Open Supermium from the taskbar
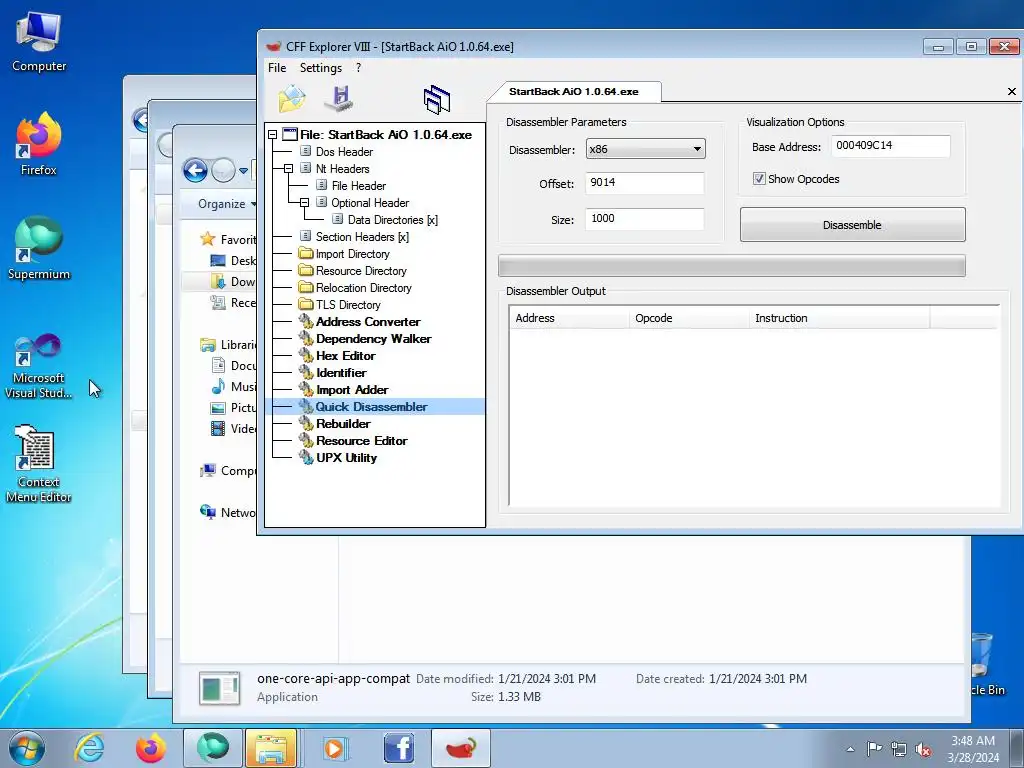This screenshot has height=768, width=1024. [213, 748]
